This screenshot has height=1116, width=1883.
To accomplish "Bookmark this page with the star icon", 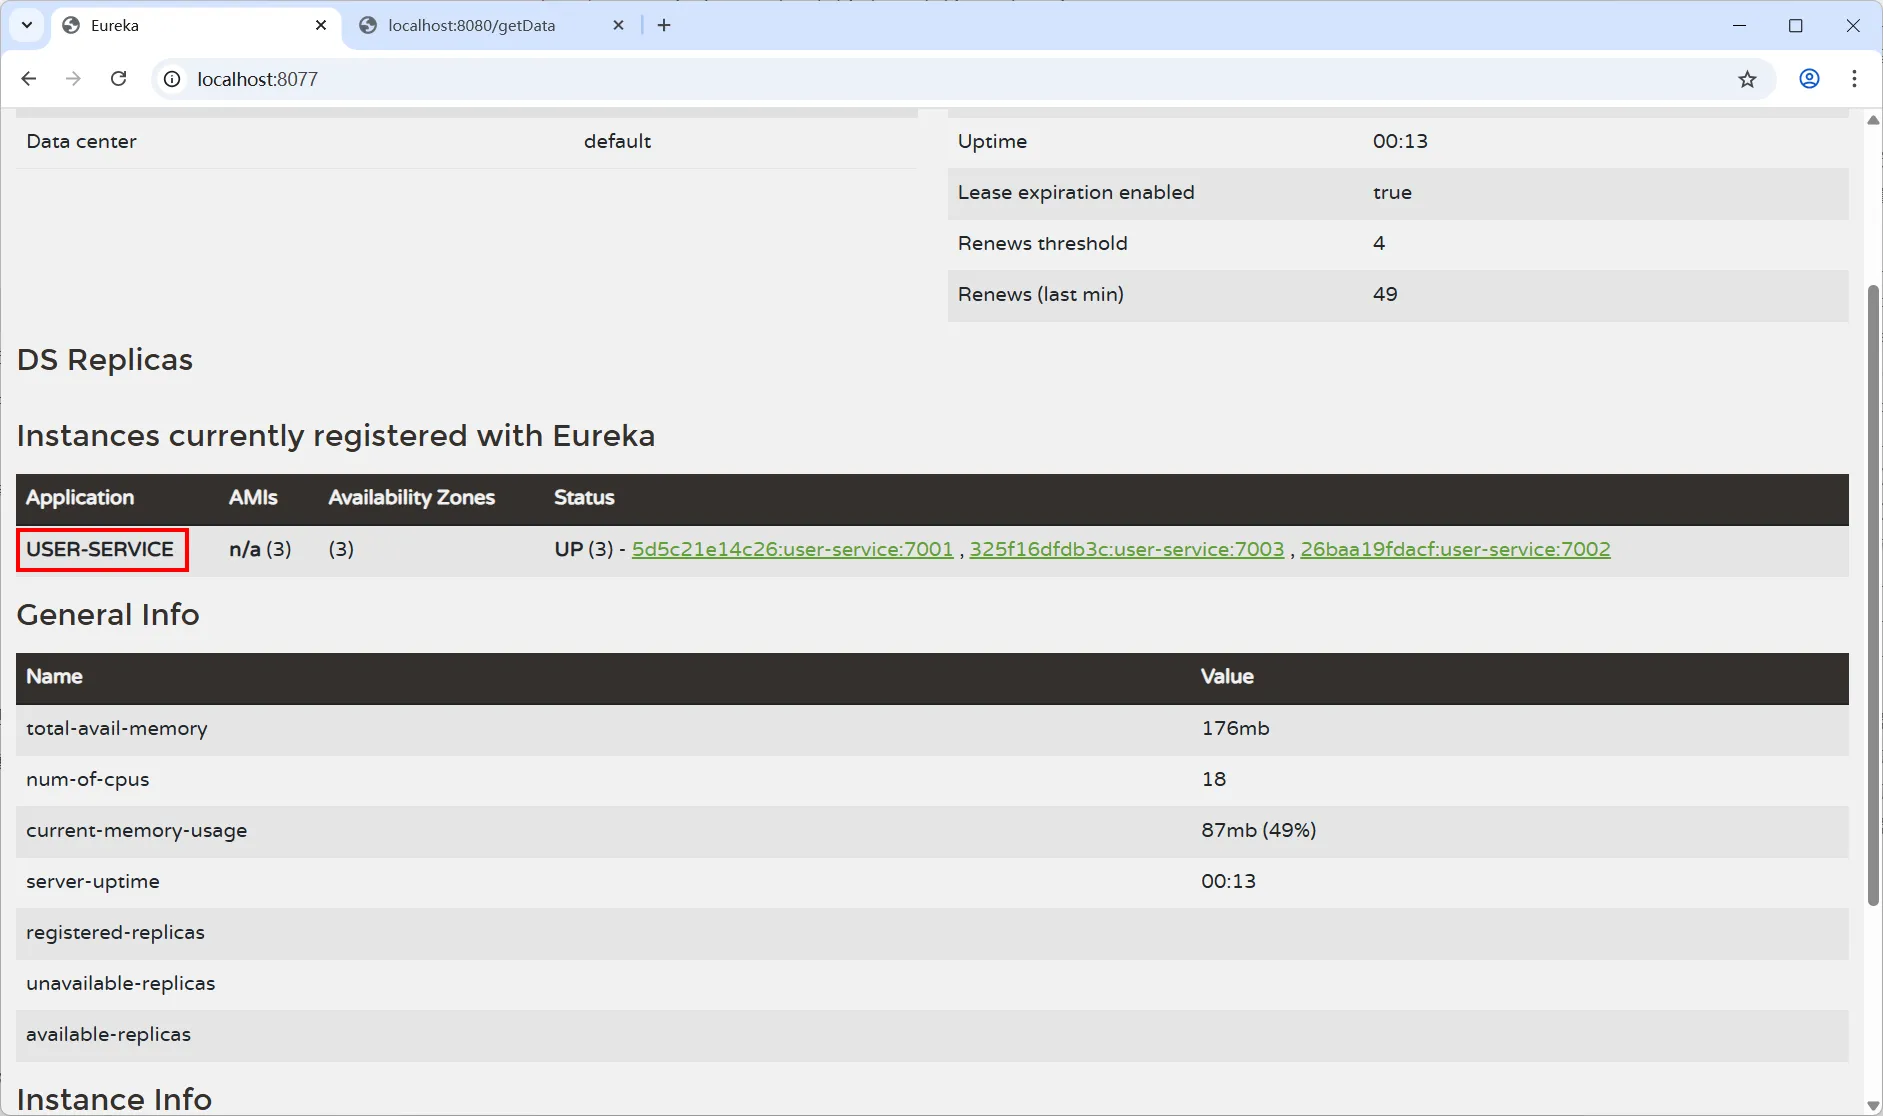I will pyautogui.click(x=1747, y=79).
